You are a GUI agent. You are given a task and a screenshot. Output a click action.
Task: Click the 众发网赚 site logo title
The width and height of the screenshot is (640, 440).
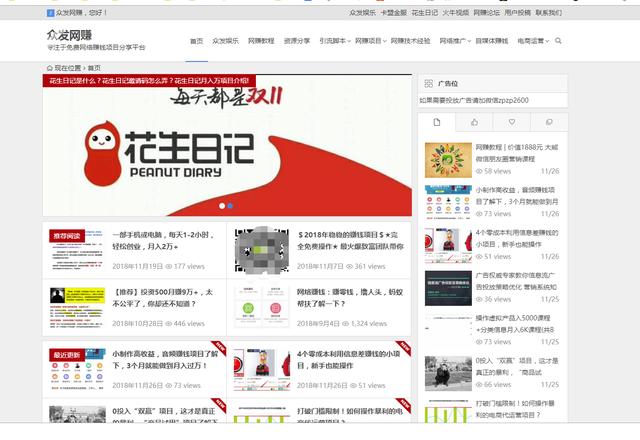pos(69,35)
